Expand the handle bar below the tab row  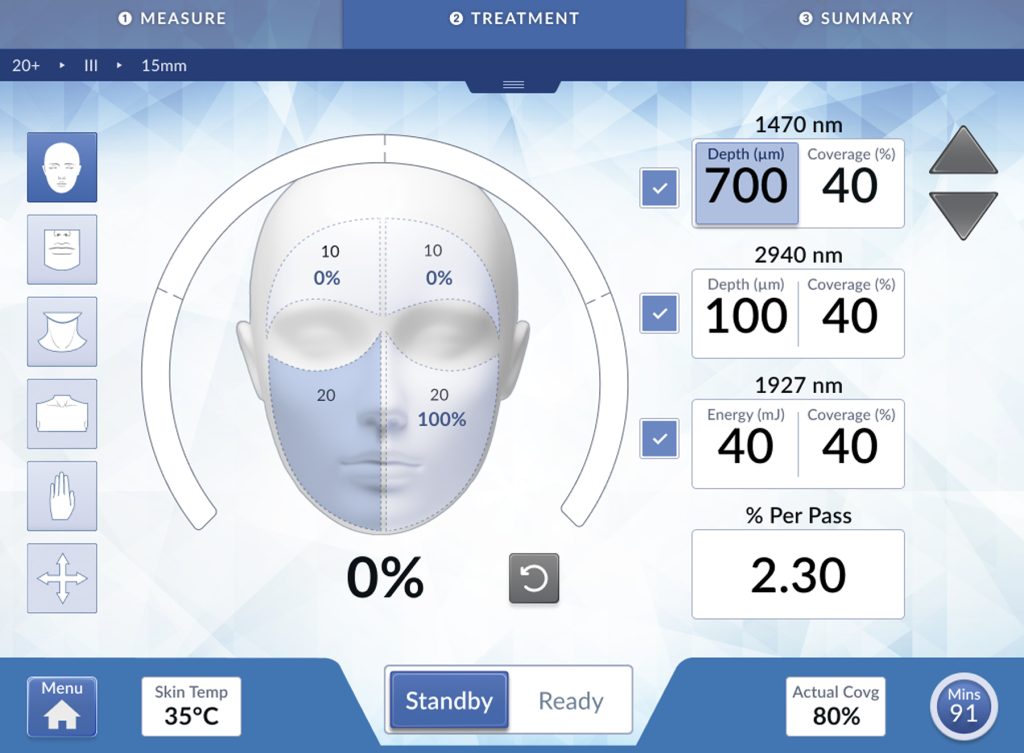tap(513, 85)
